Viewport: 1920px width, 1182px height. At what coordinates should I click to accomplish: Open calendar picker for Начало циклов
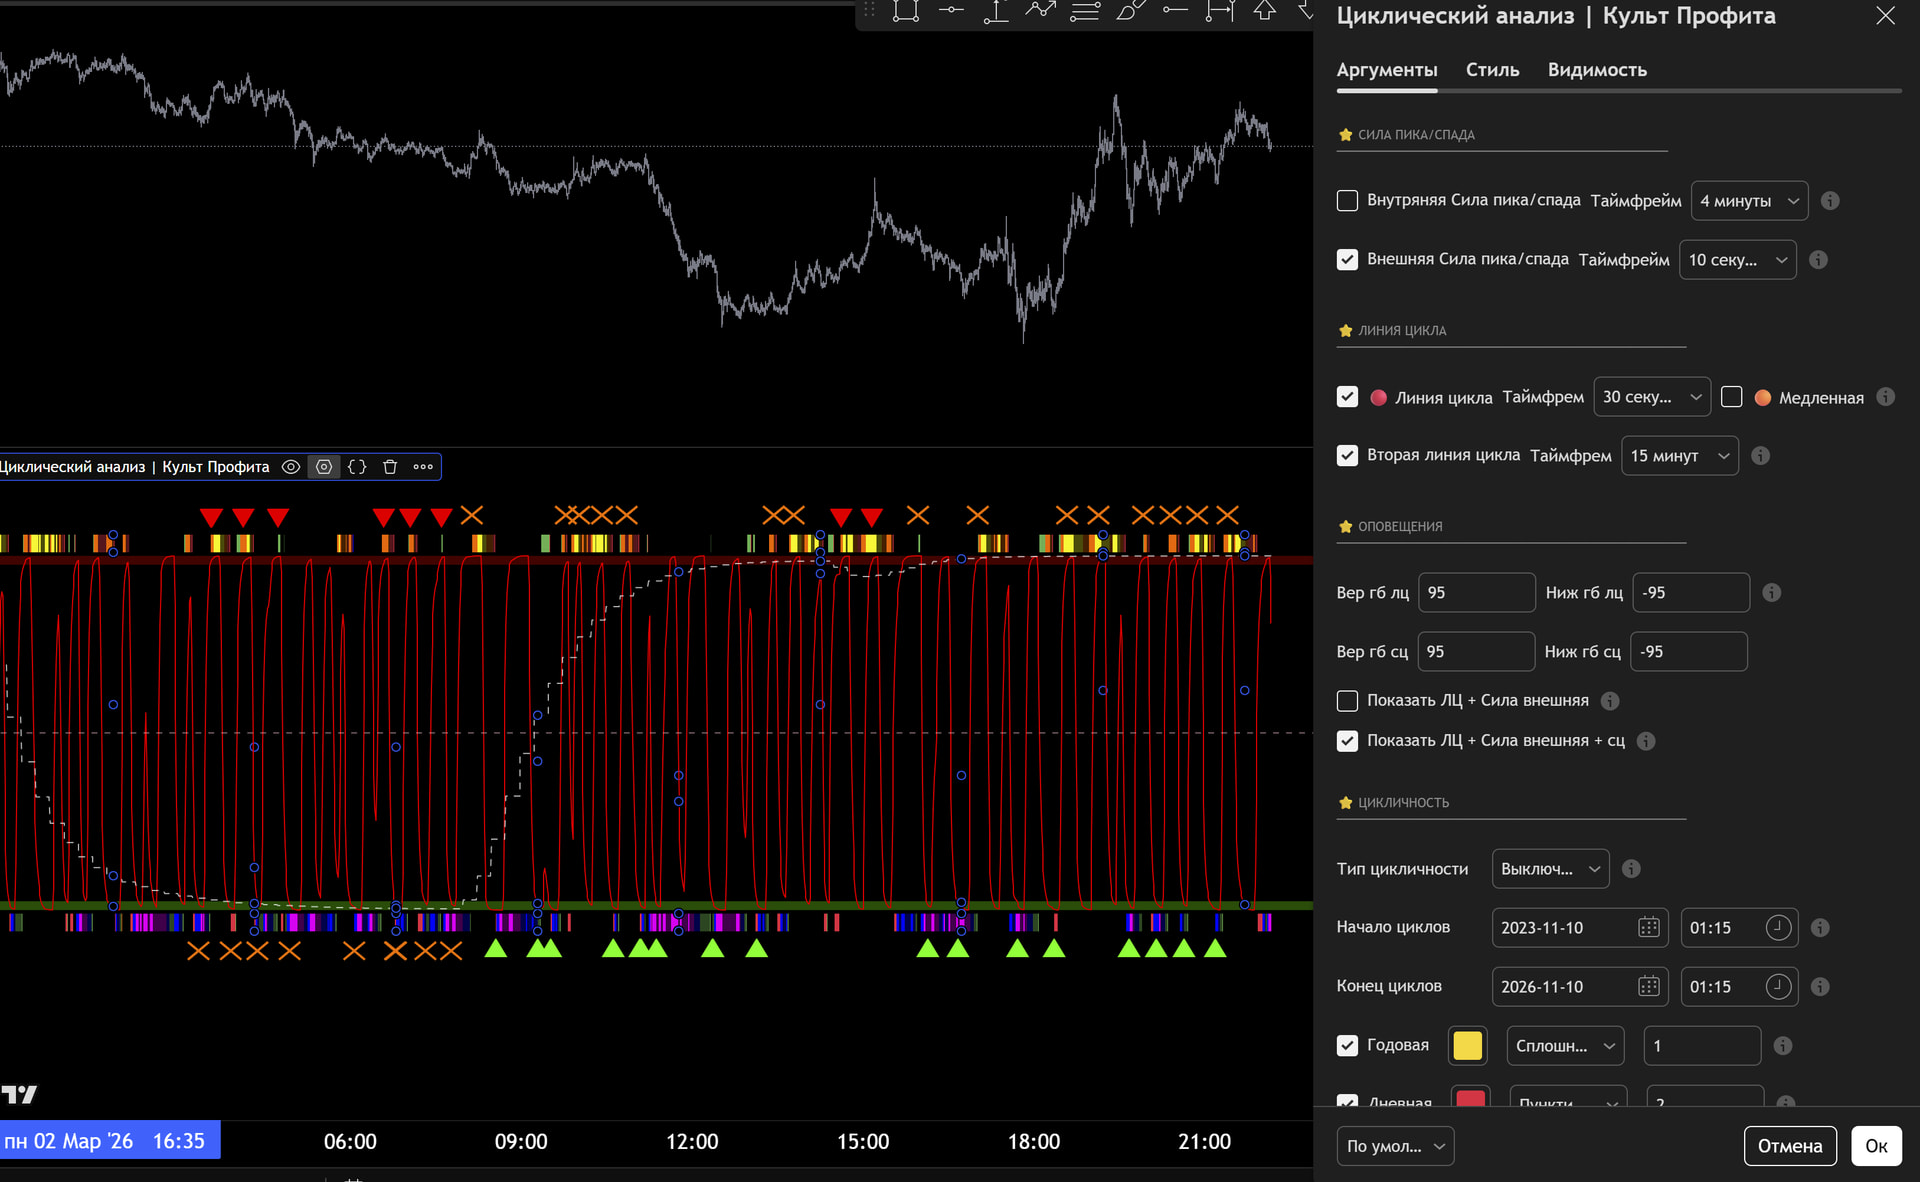click(1648, 928)
